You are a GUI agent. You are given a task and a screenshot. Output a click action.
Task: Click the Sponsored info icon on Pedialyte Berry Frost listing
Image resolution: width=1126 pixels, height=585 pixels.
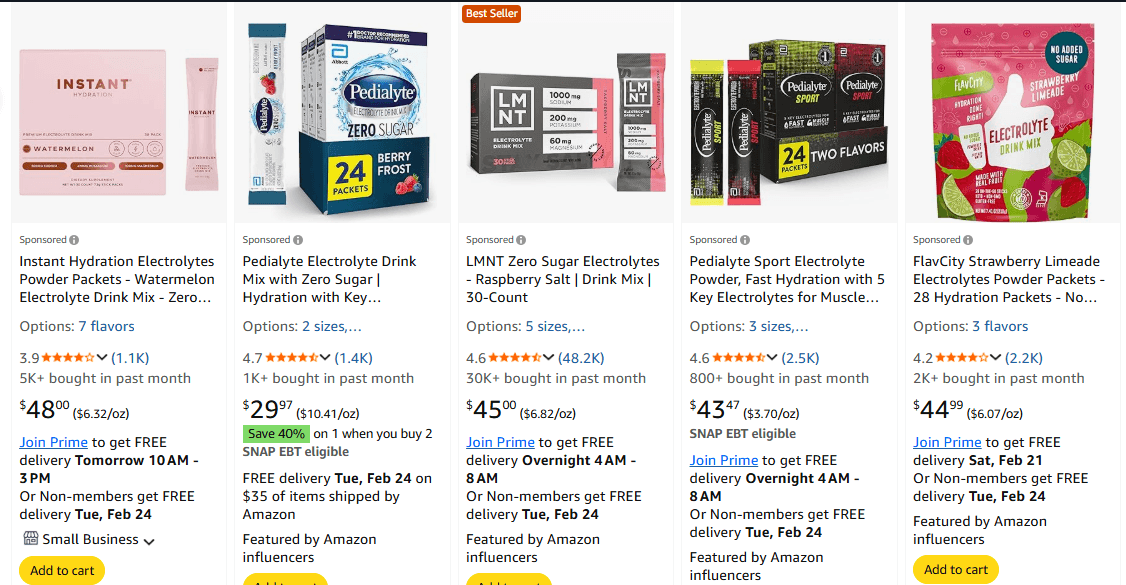pos(297,239)
